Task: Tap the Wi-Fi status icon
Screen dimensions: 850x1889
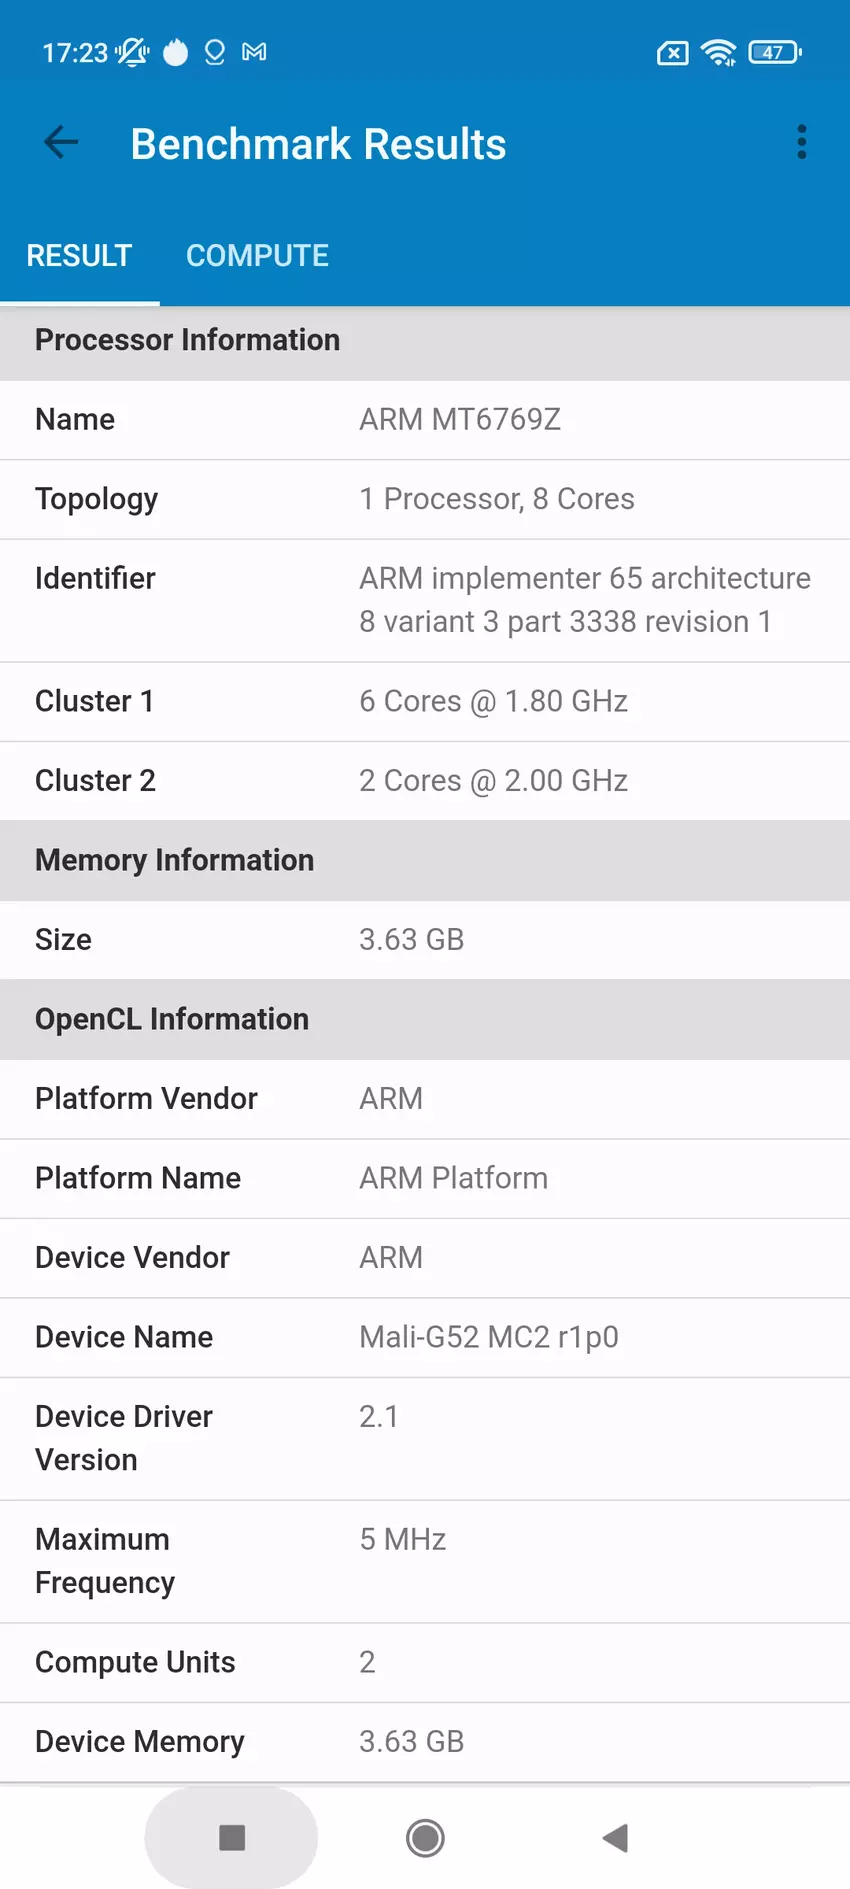Action: pos(718,53)
